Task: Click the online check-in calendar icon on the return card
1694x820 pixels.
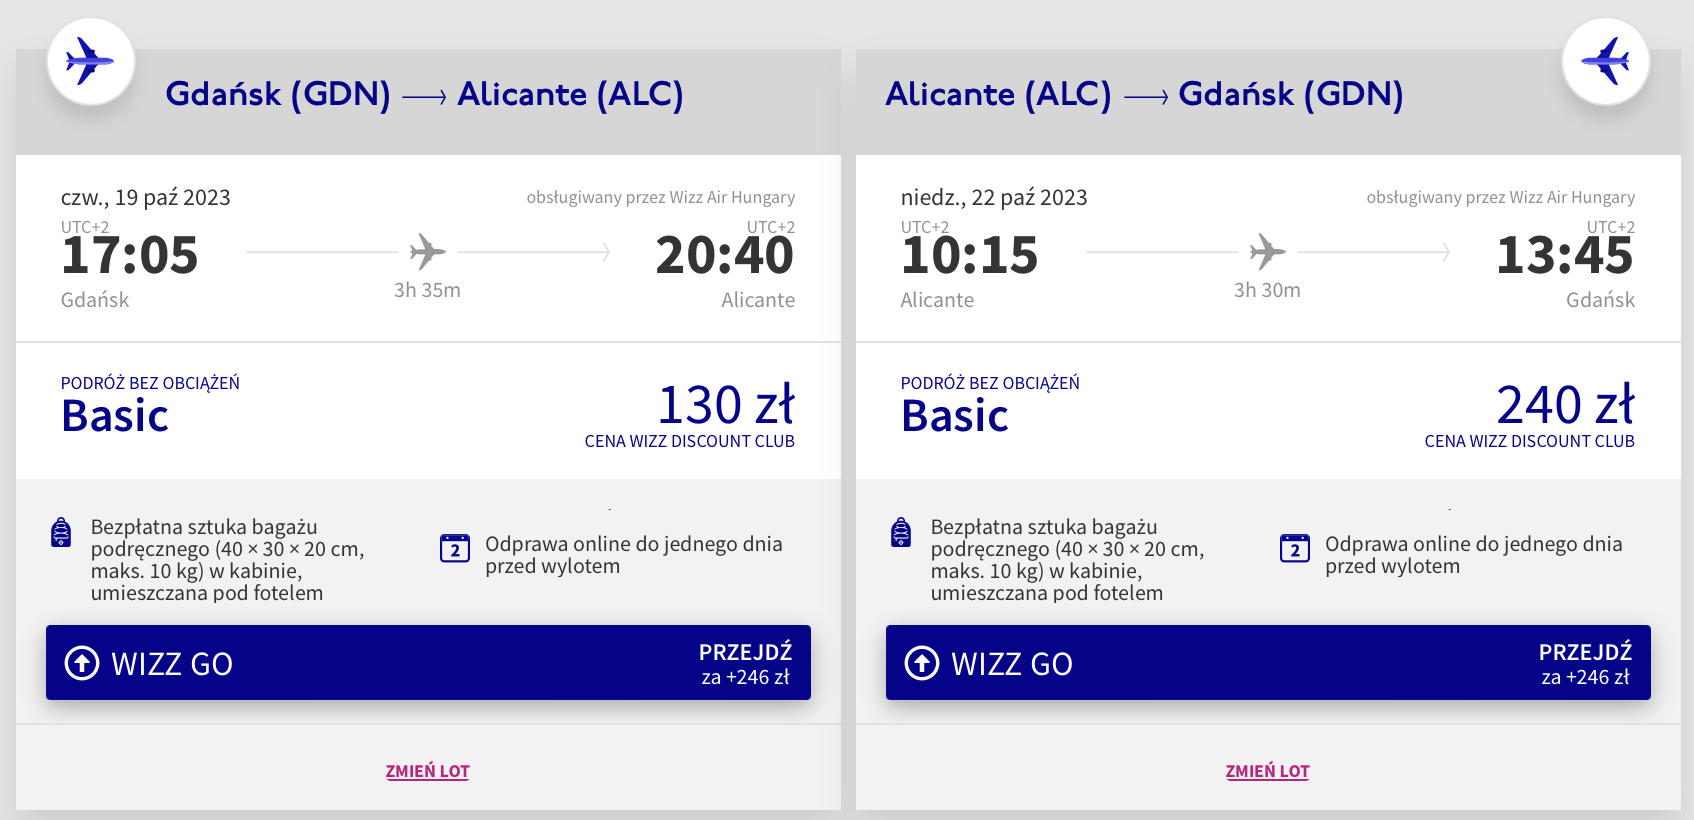Action: 1295,548
